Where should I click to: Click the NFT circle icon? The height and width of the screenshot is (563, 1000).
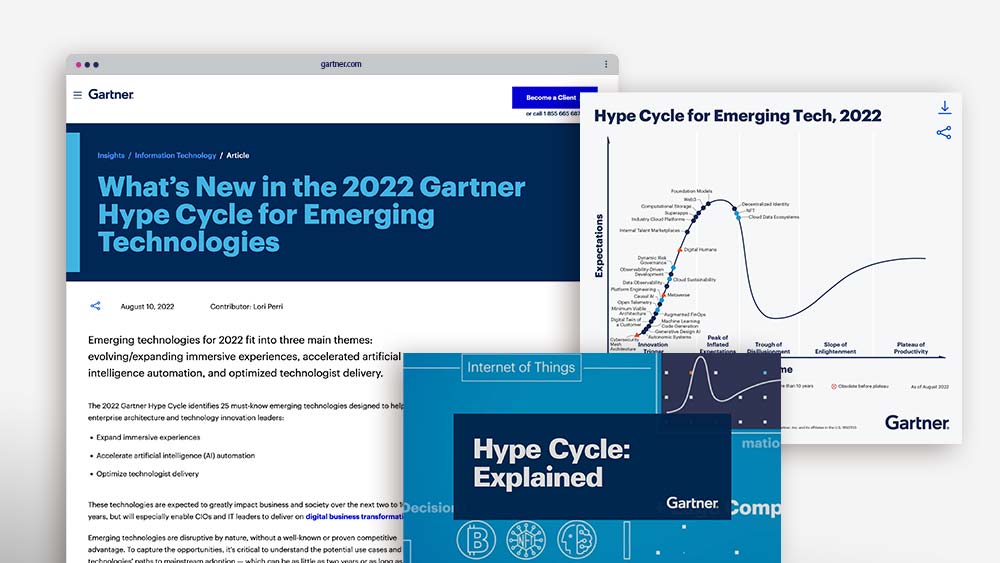pyautogui.click(x=526, y=539)
